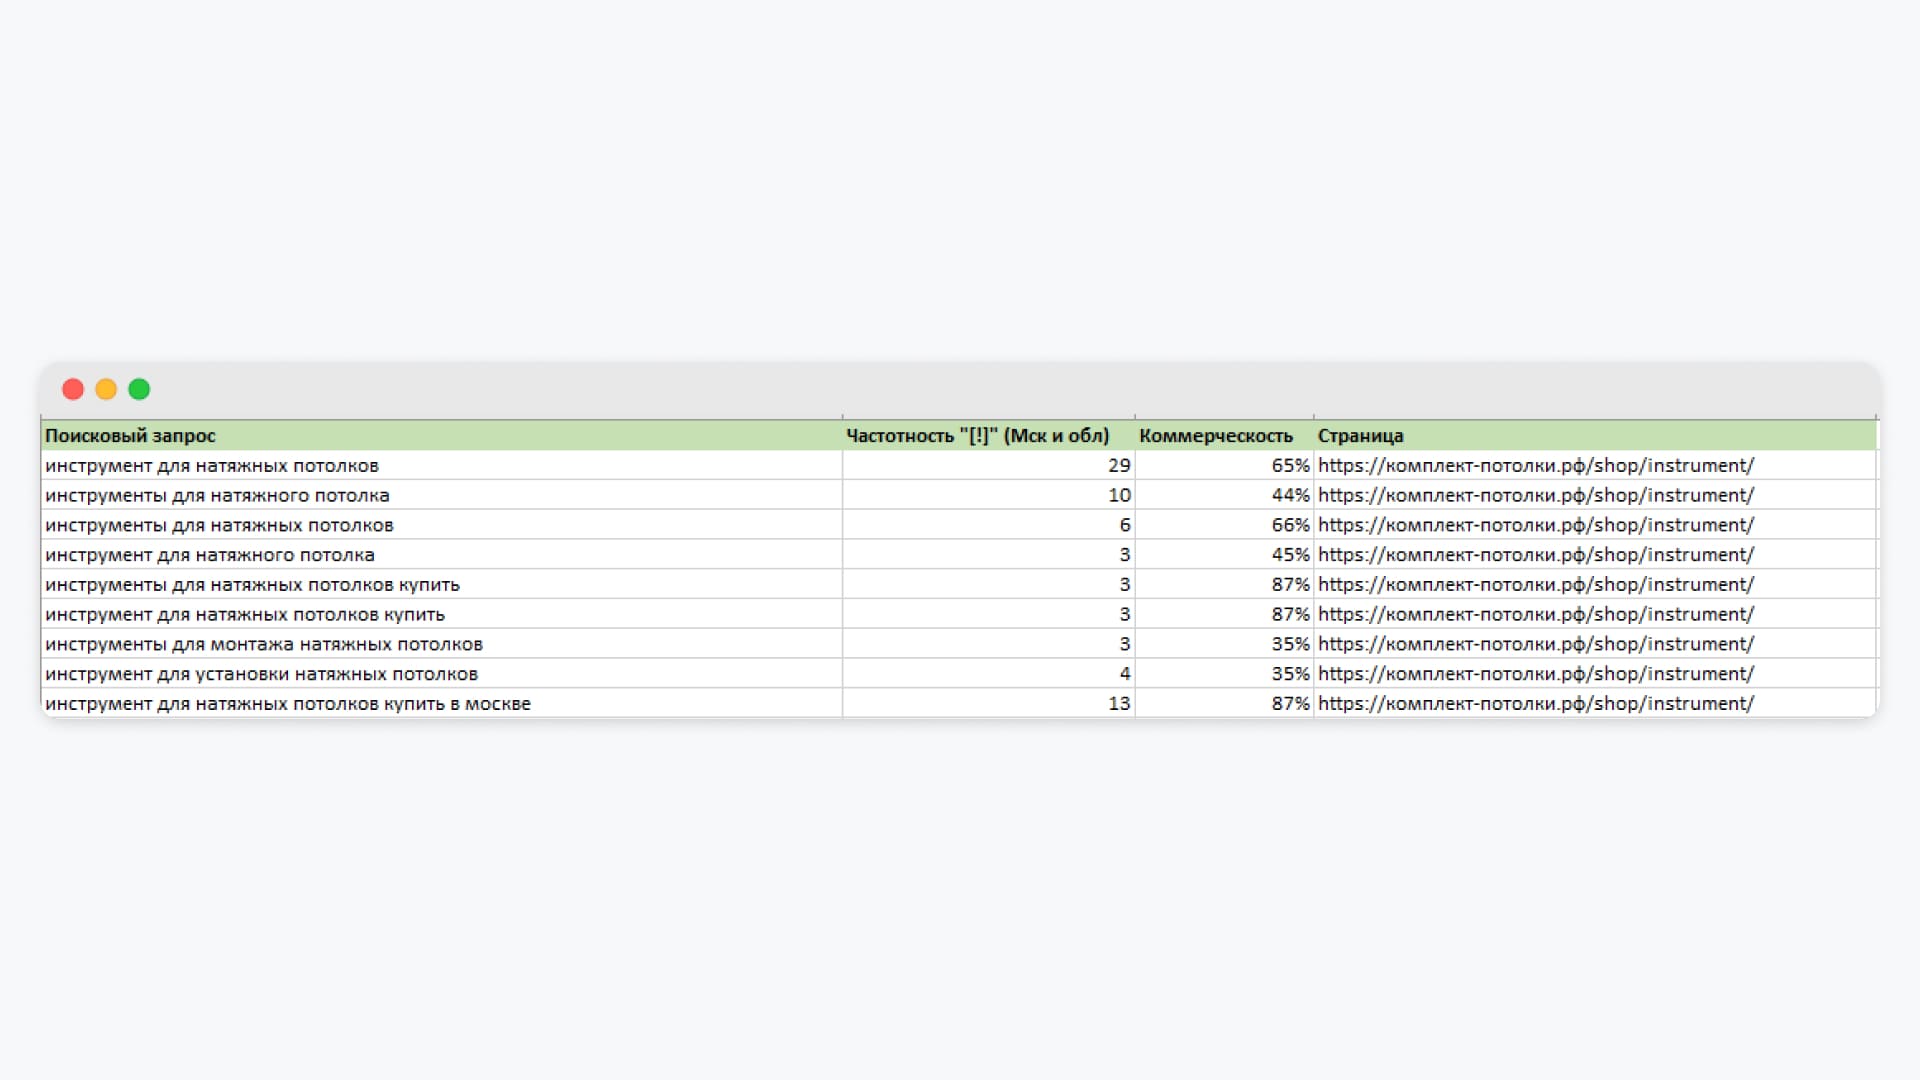
Task: Open the URL in the 45% row
Action: 1536,555
